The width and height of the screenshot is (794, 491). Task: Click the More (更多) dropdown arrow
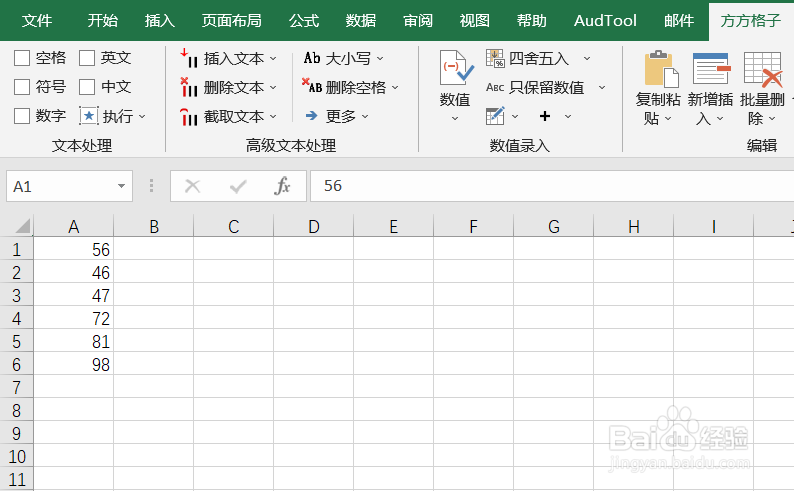365,116
